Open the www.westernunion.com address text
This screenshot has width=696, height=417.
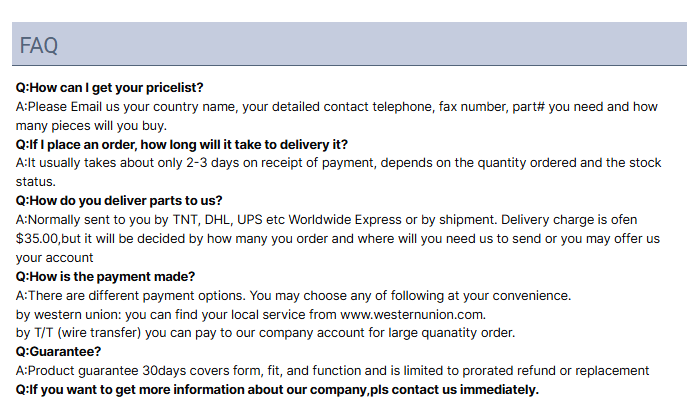(413, 315)
